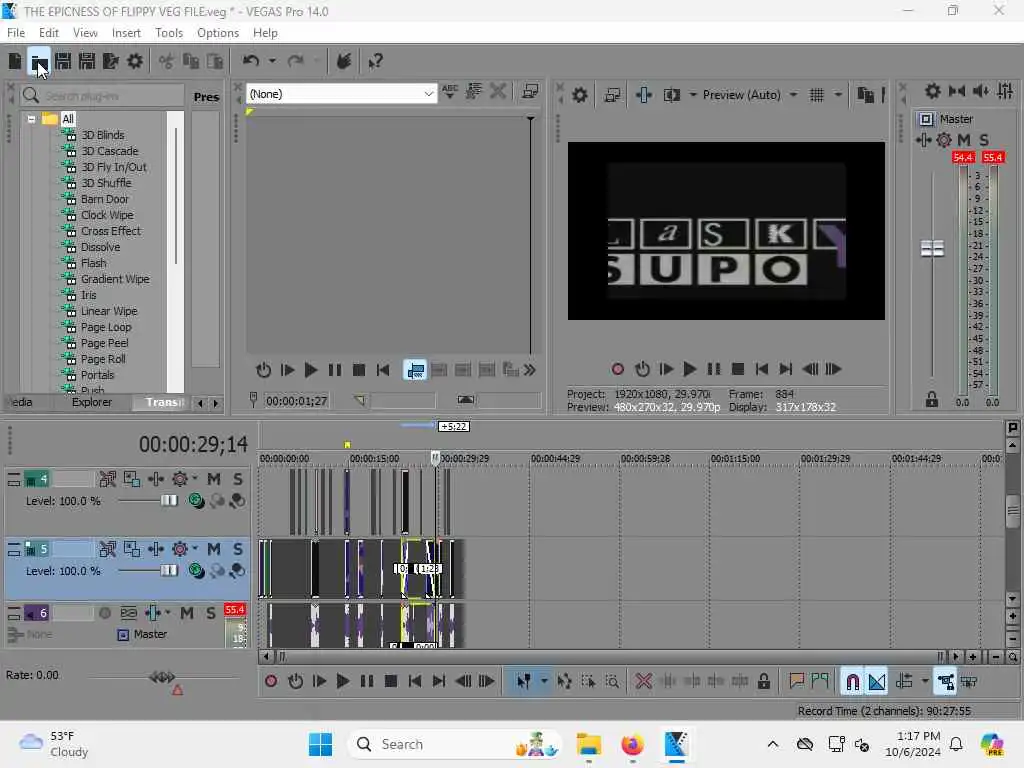Click the Normal Edit Tool icon
The image size is (1024, 768).
(x=523, y=682)
